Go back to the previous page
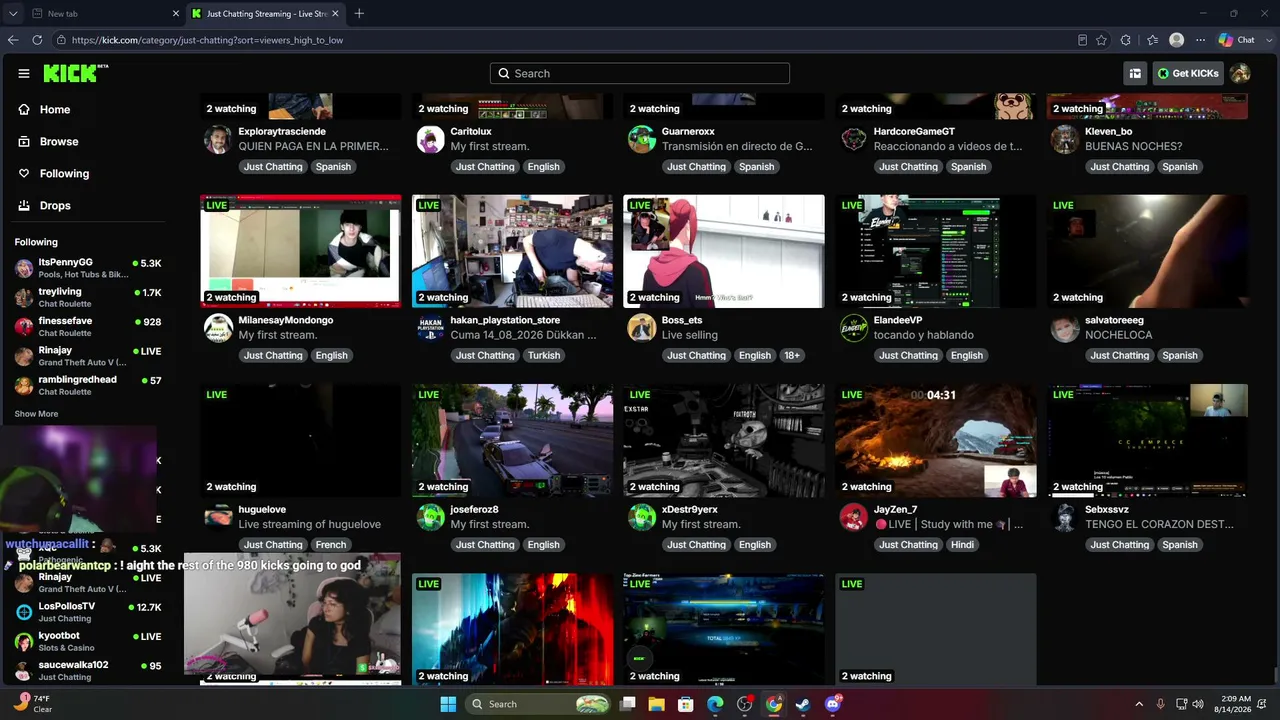Screen dimensions: 1280x720 tap(13, 40)
